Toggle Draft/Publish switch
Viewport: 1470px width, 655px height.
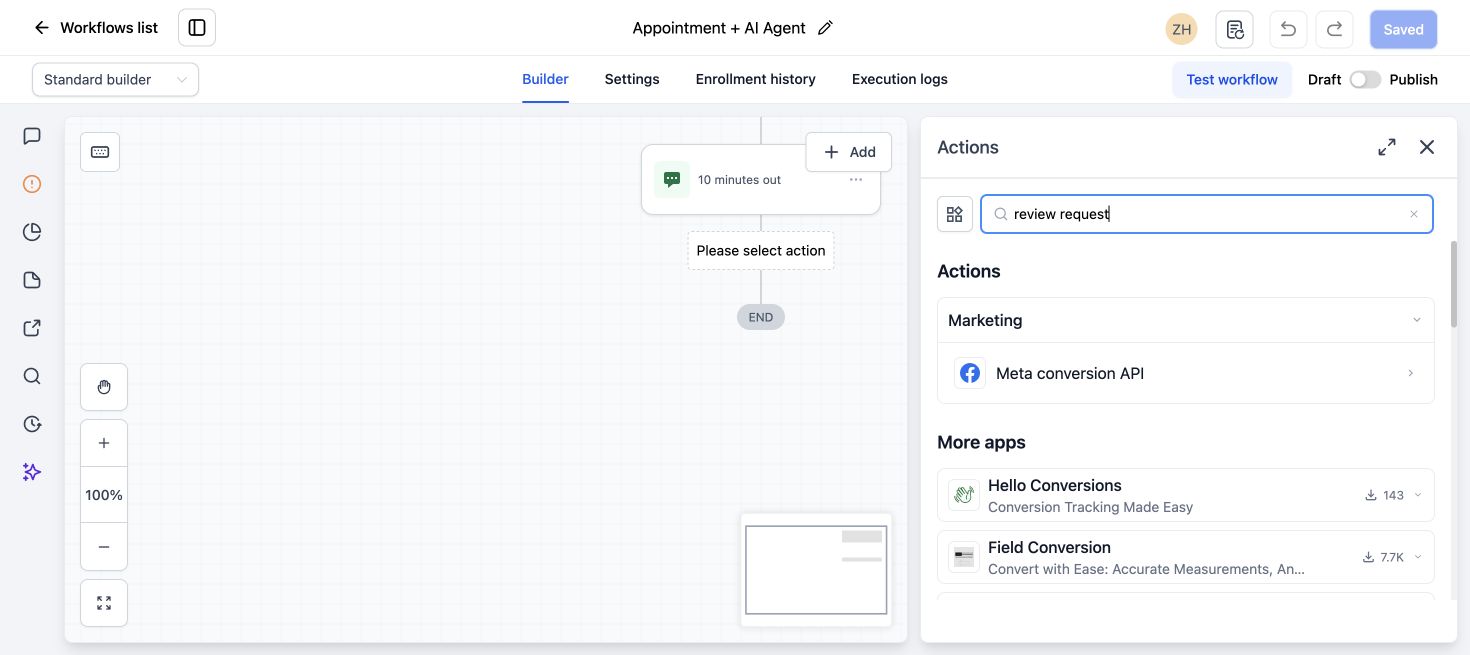(1365, 80)
